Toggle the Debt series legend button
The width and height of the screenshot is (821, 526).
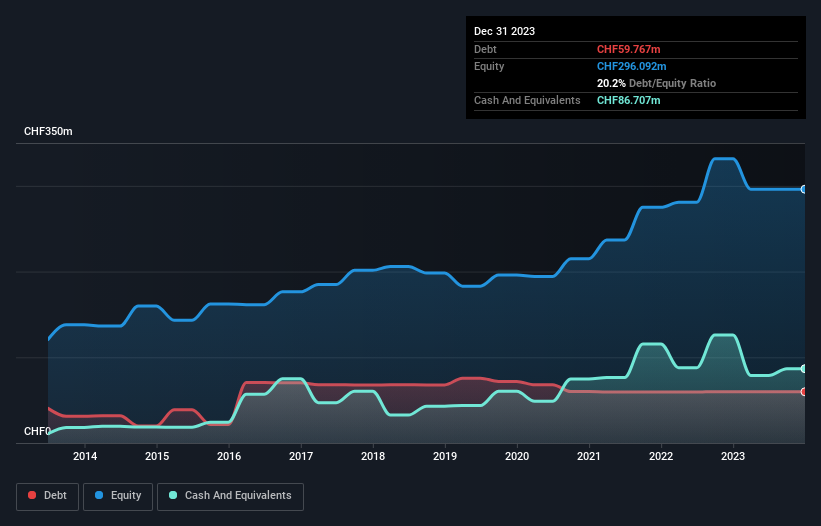[x=48, y=496]
